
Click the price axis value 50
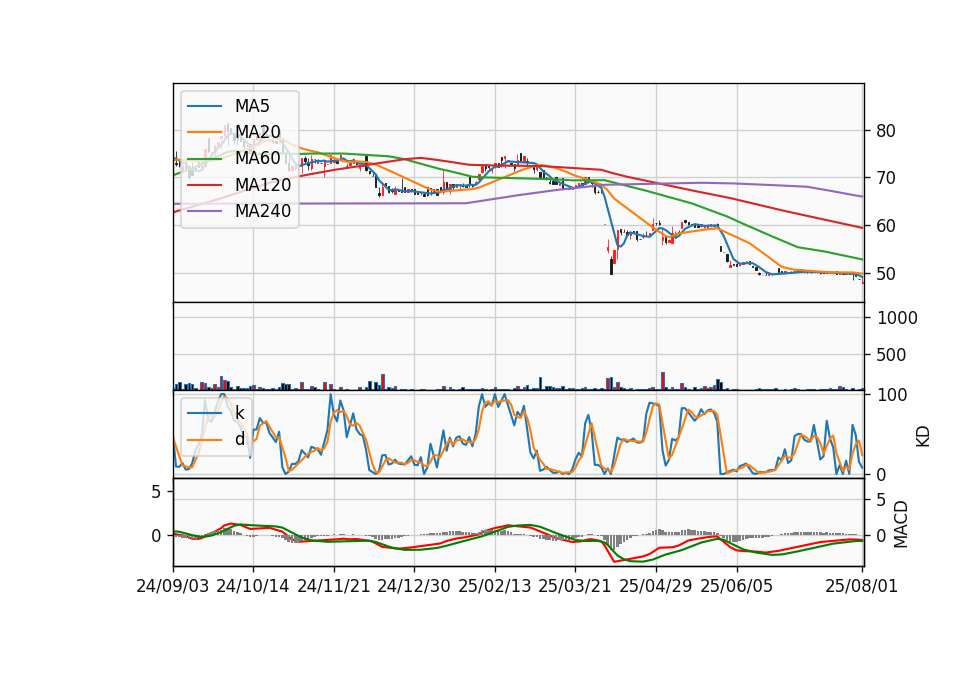click(x=886, y=274)
